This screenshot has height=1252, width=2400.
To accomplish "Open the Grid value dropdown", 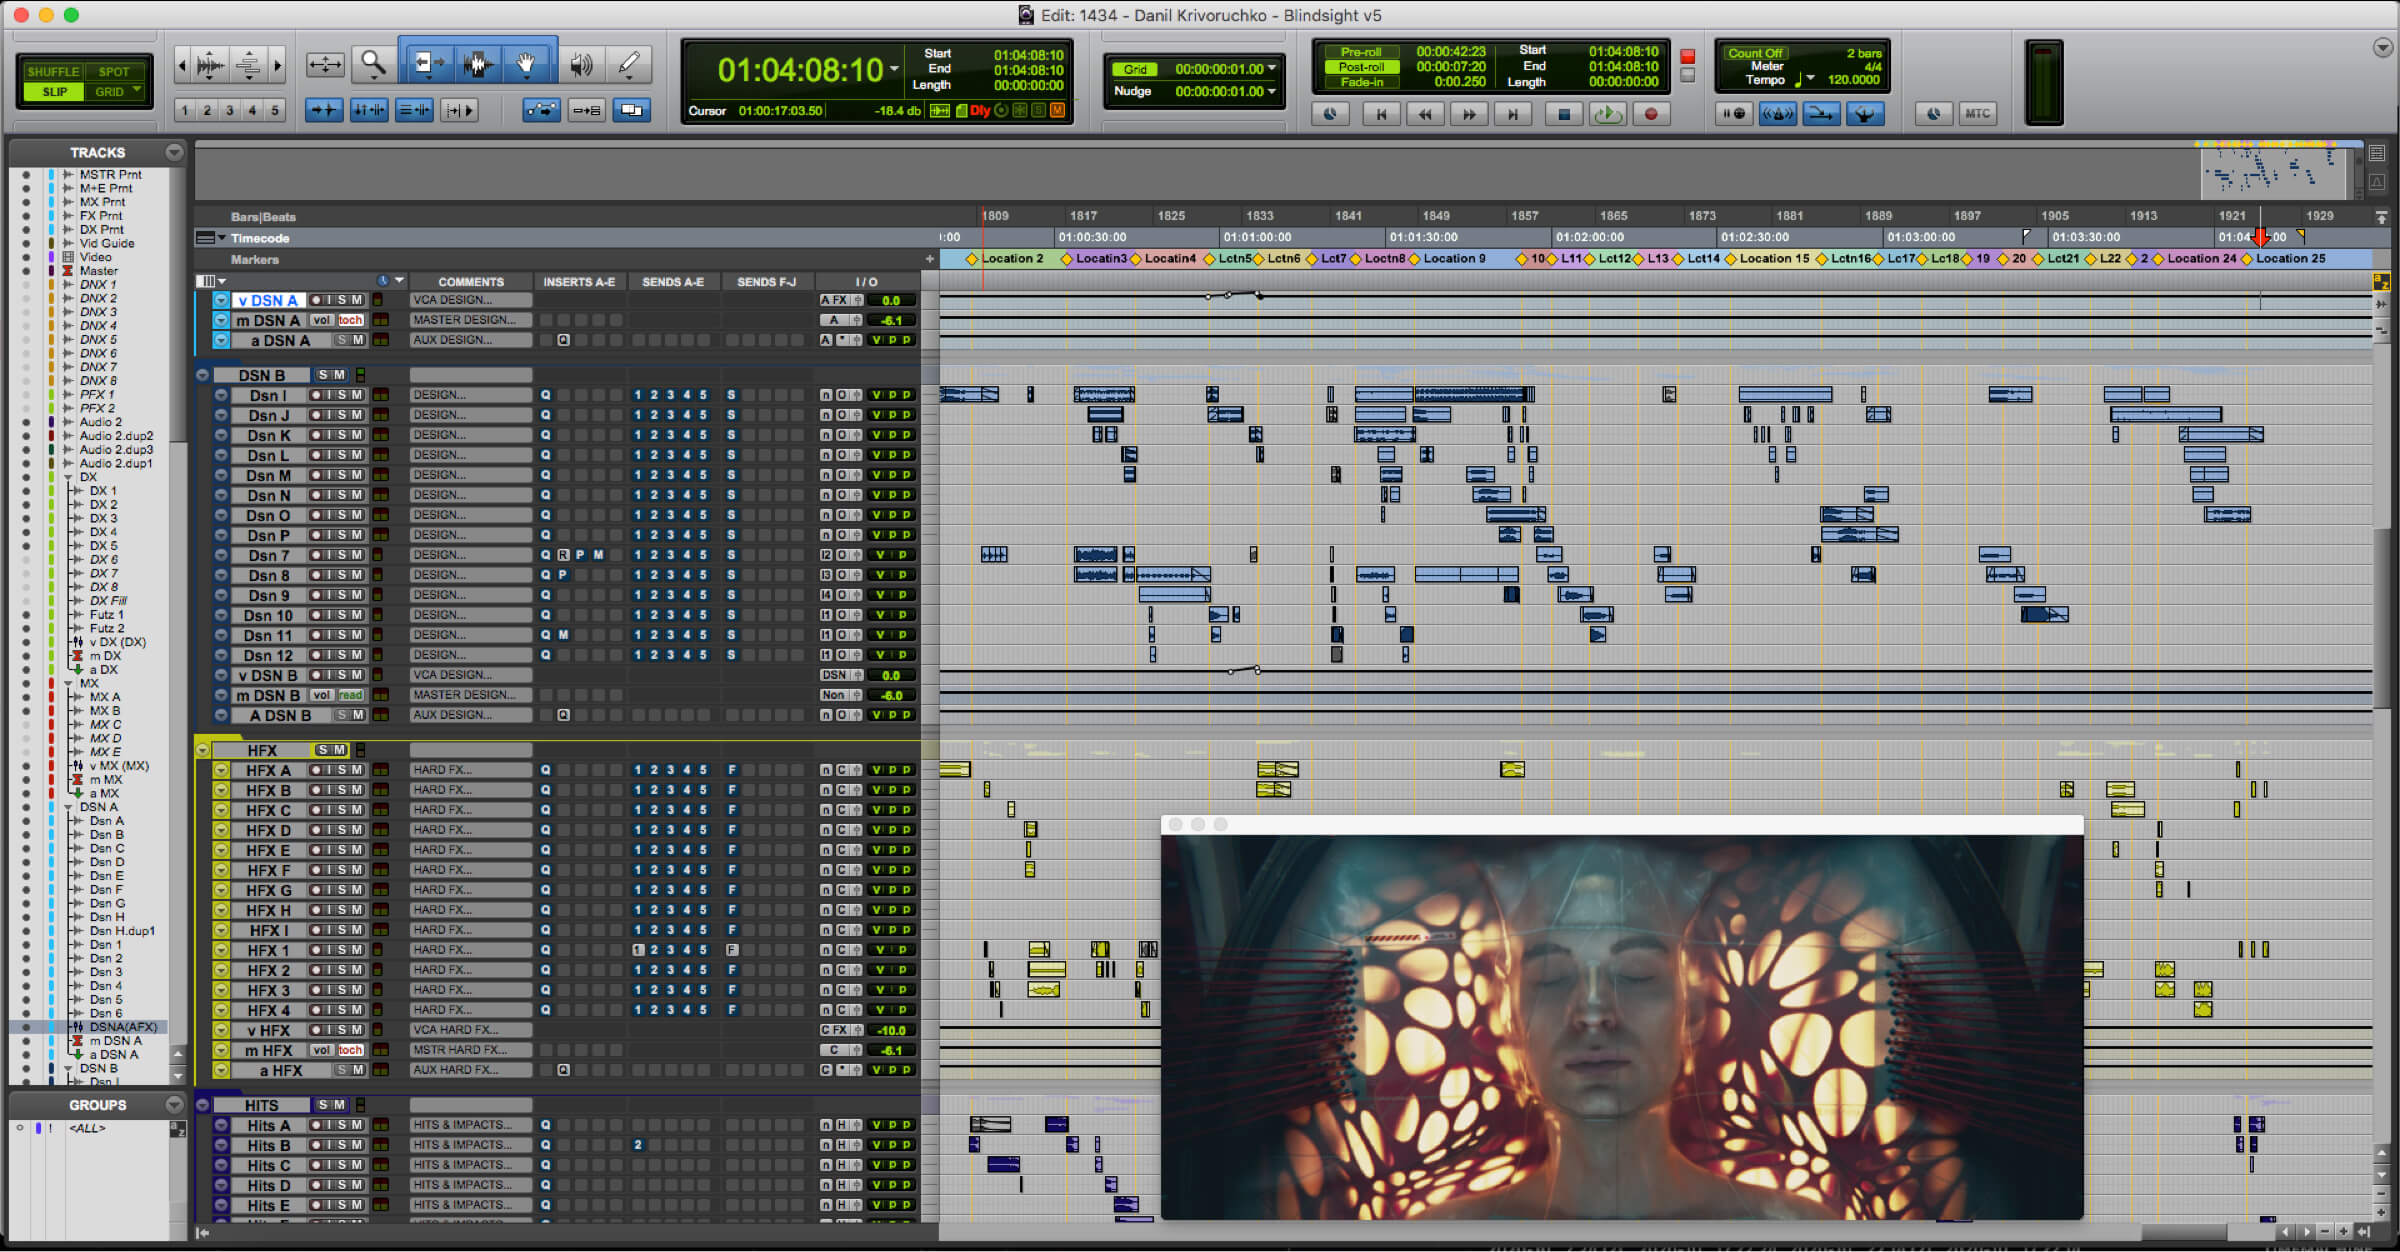I will pyautogui.click(x=1272, y=69).
